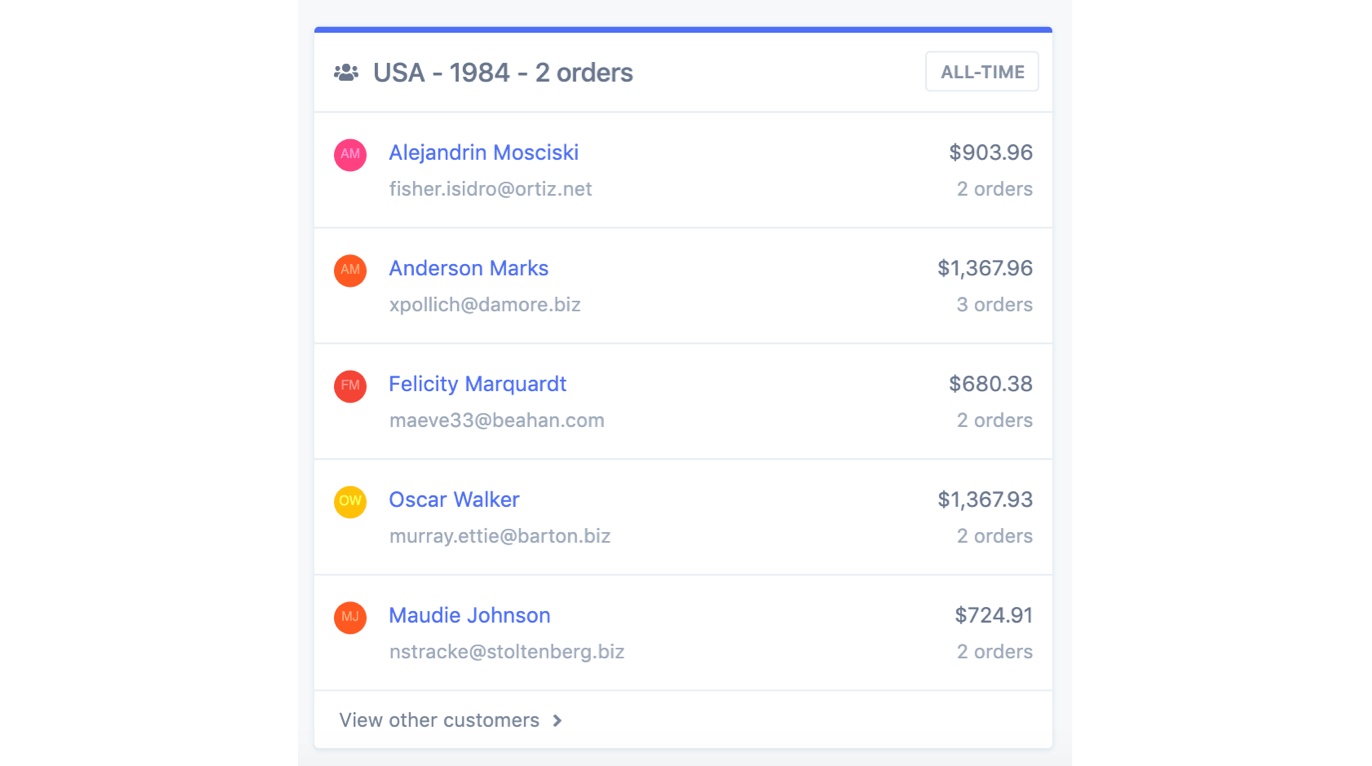The image size is (1372, 766).
Task: Click Anderson Marks' orange AM avatar
Action: click(350, 270)
